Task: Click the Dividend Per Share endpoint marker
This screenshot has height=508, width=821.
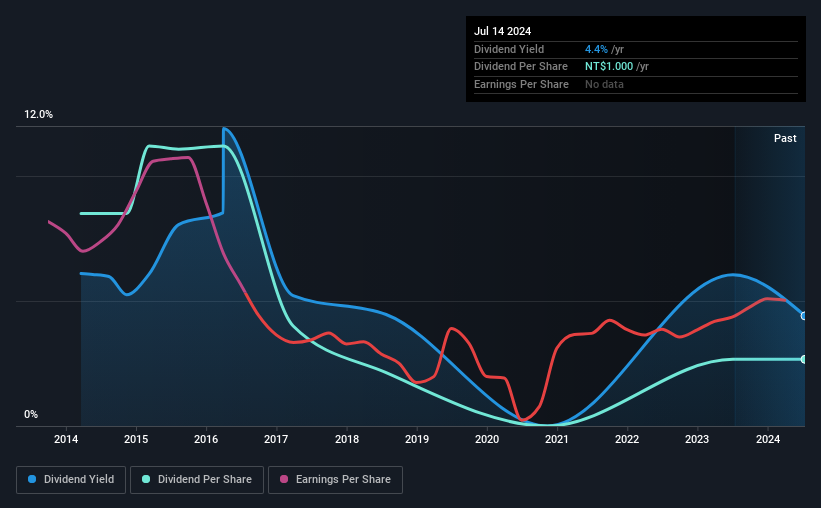Action: click(804, 359)
